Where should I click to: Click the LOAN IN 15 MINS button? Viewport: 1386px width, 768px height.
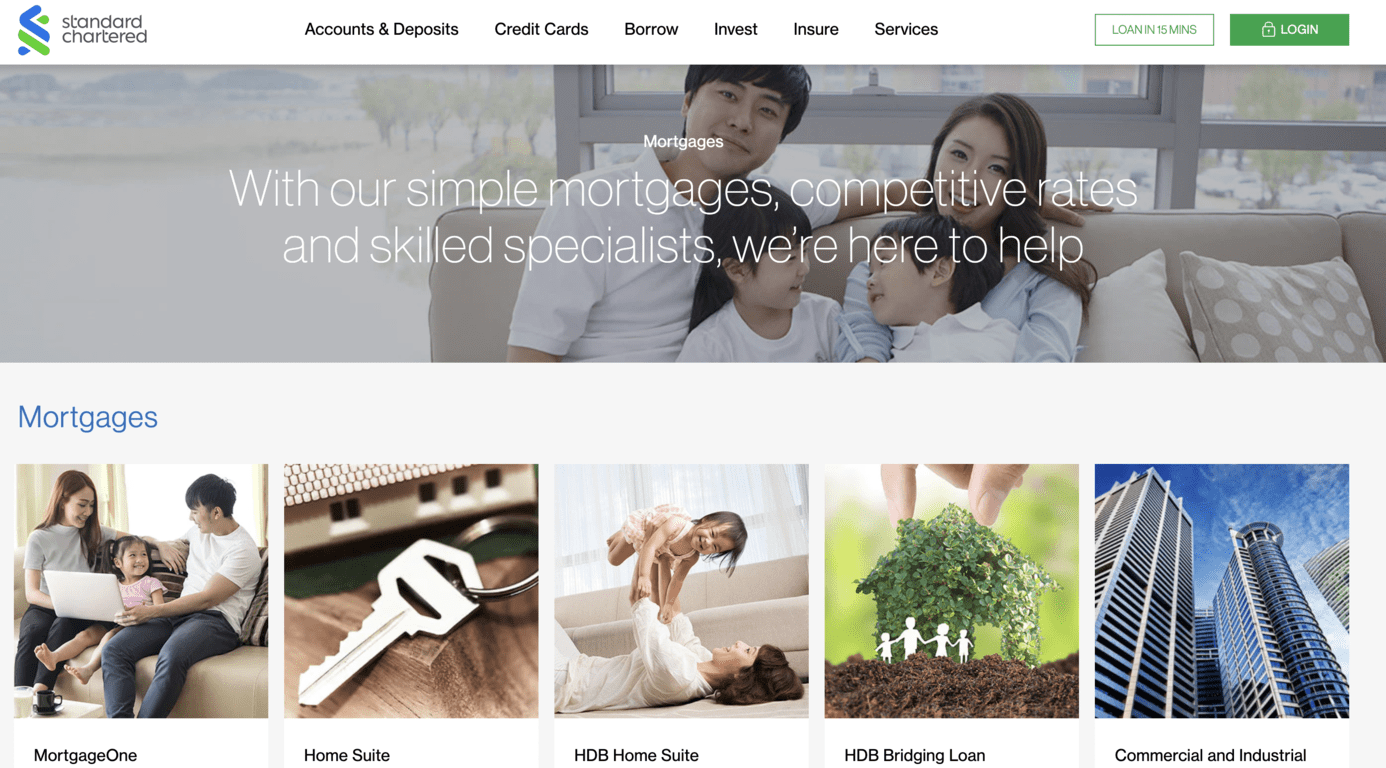click(1154, 30)
